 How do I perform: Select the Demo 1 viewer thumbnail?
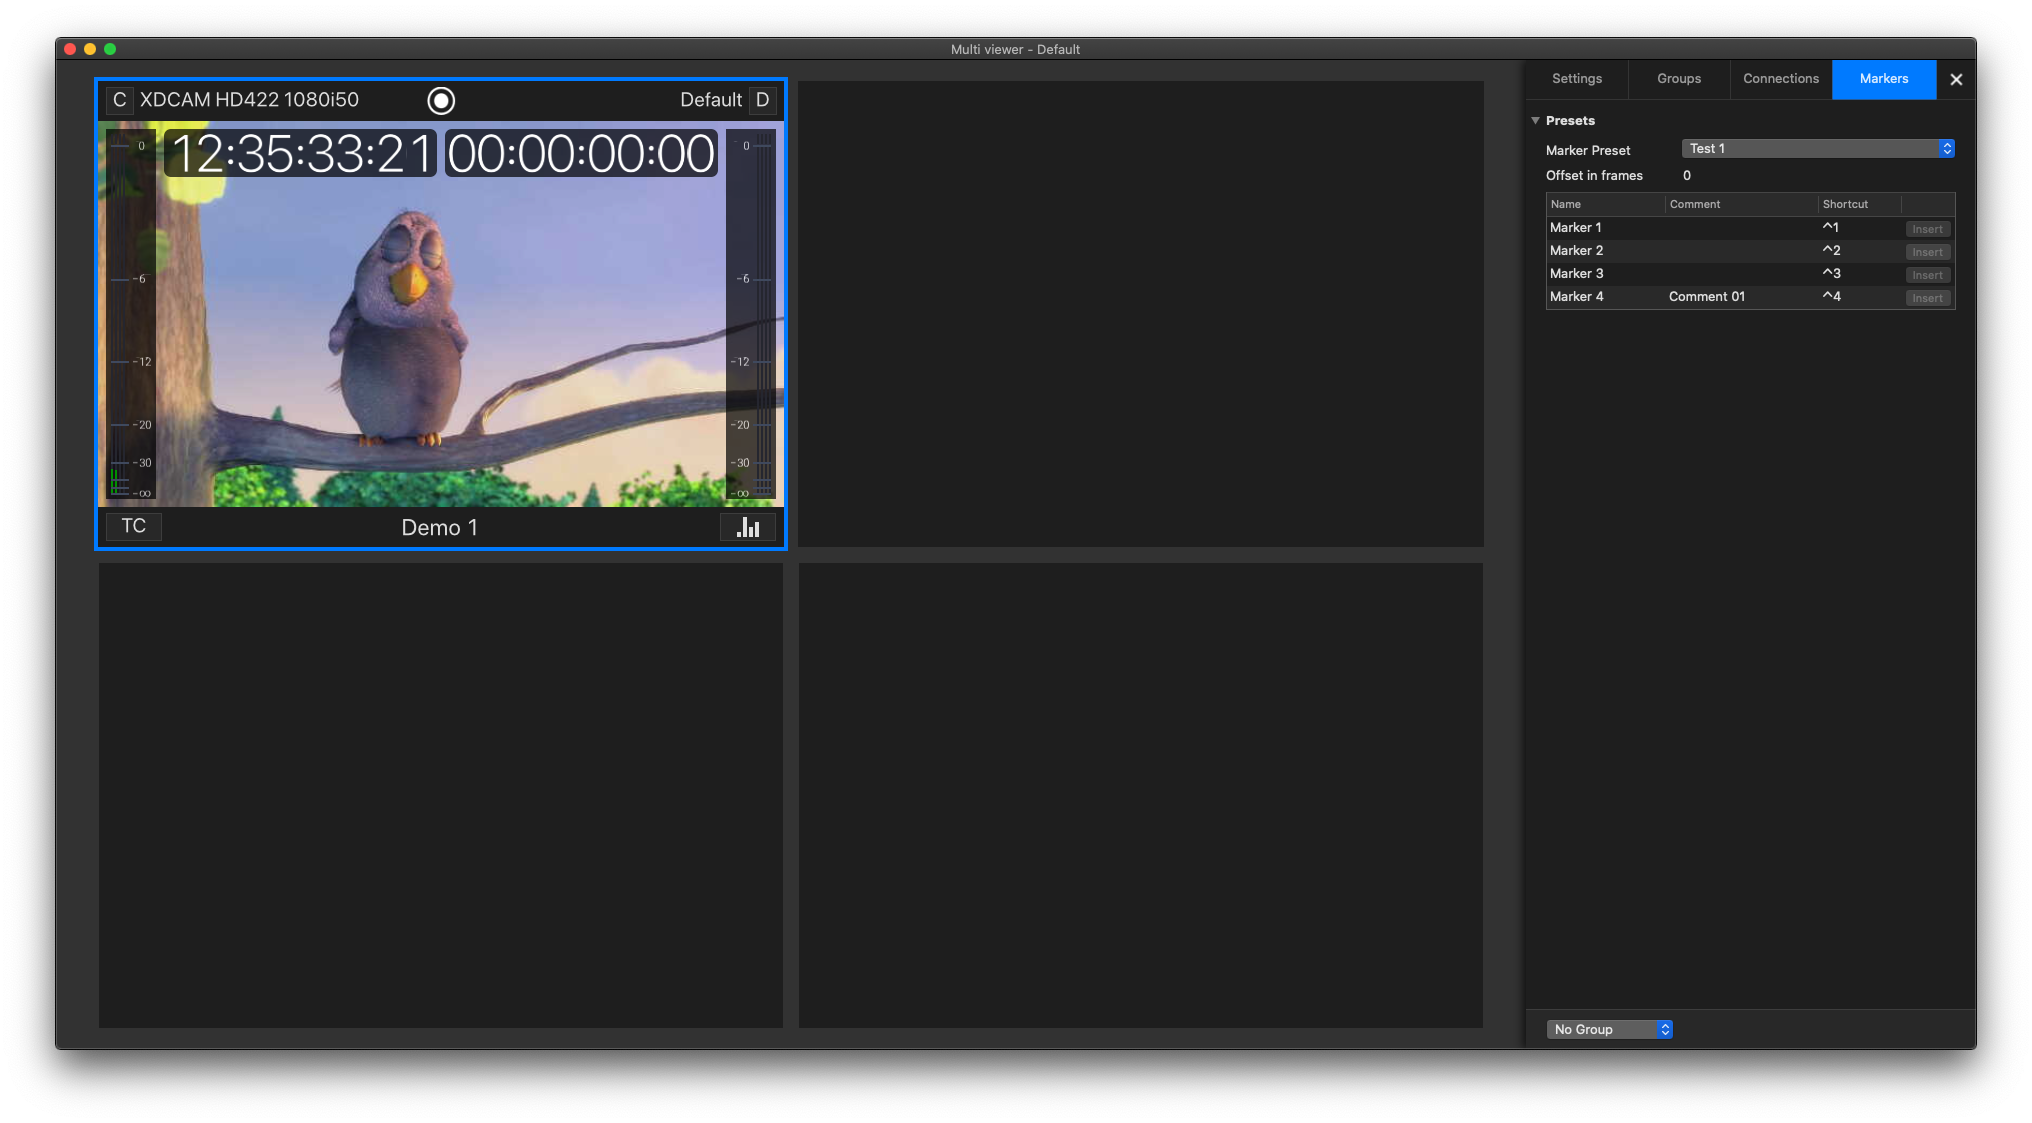[x=441, y=314]
